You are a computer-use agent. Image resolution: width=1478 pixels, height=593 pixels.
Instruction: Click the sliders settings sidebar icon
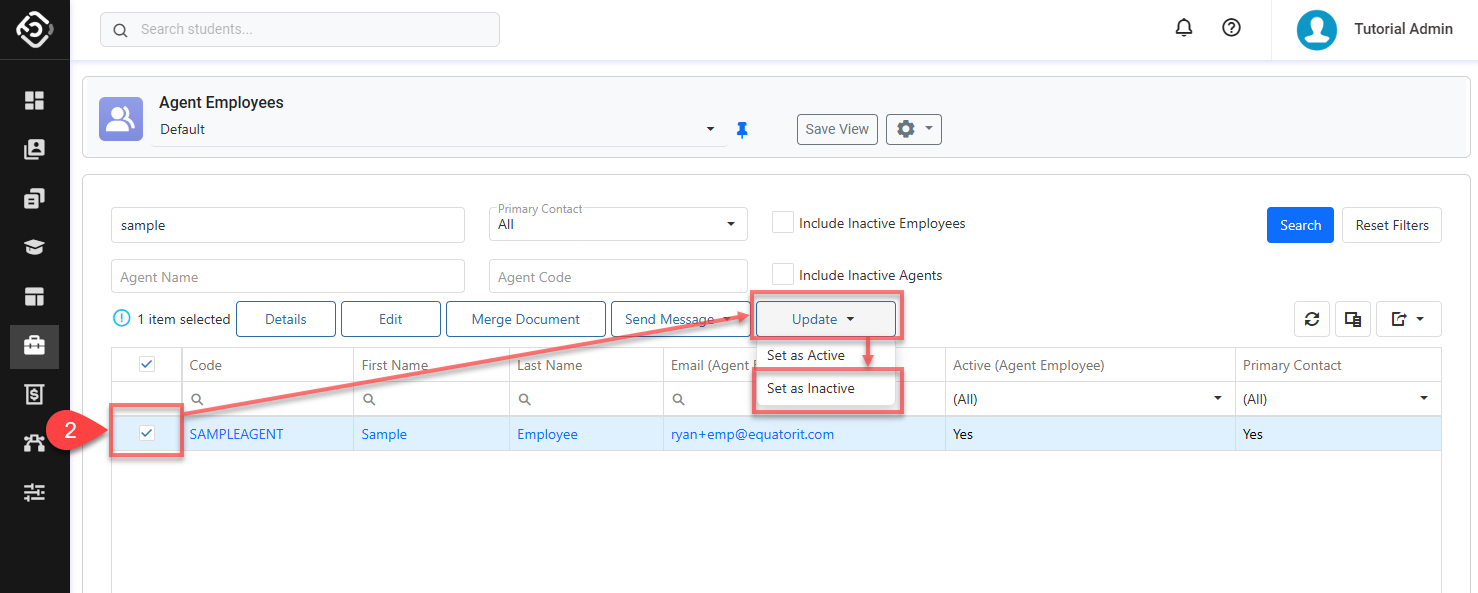tap(35, 492)
